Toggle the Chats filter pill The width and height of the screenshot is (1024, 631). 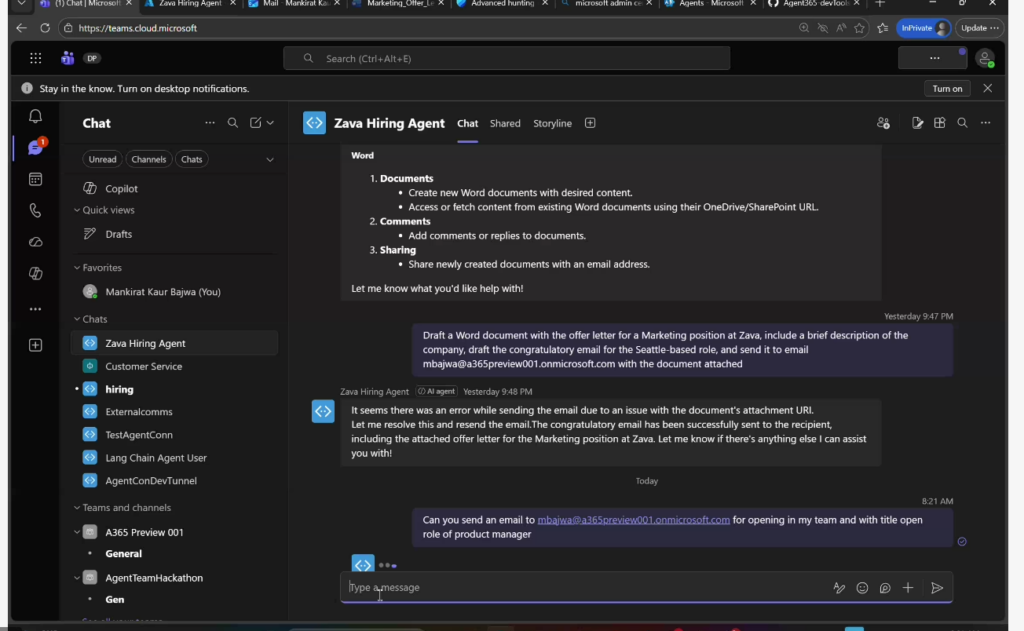(191, 159)
